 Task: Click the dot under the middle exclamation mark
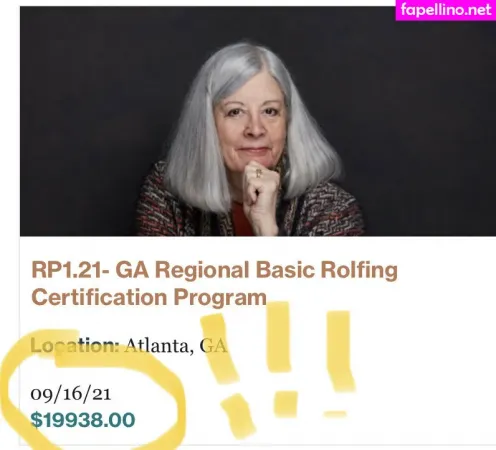286,404
